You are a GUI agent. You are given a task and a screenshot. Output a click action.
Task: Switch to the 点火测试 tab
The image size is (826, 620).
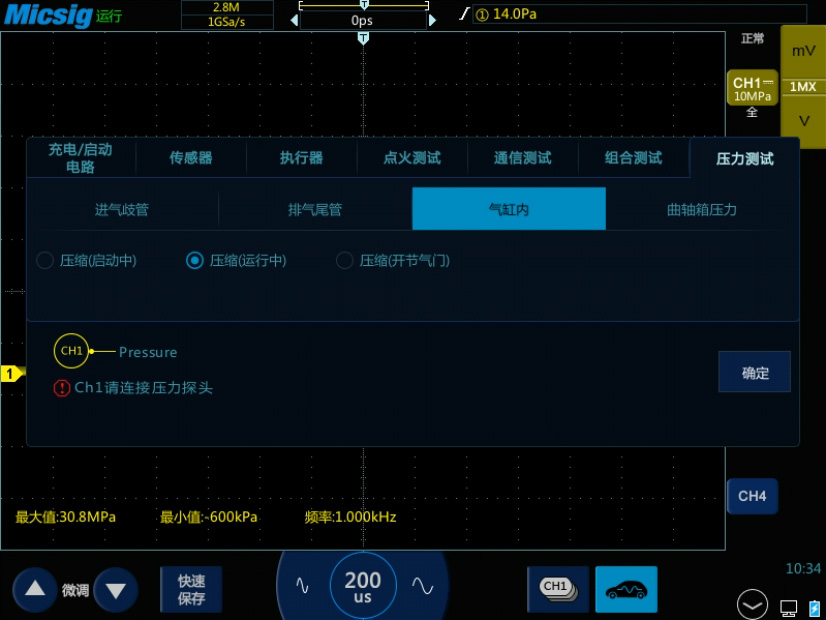click(412, 158)
